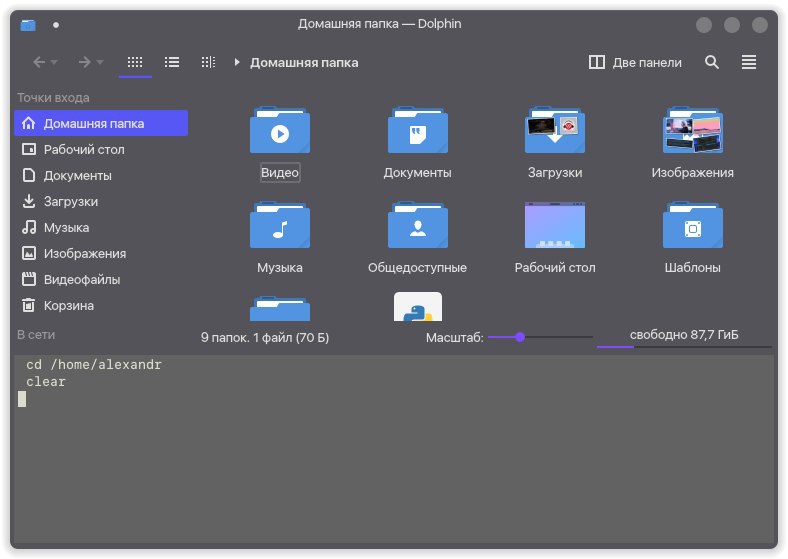Expand the breadcrumb path arrow
The image size is (788, 559).
point(237,62)
